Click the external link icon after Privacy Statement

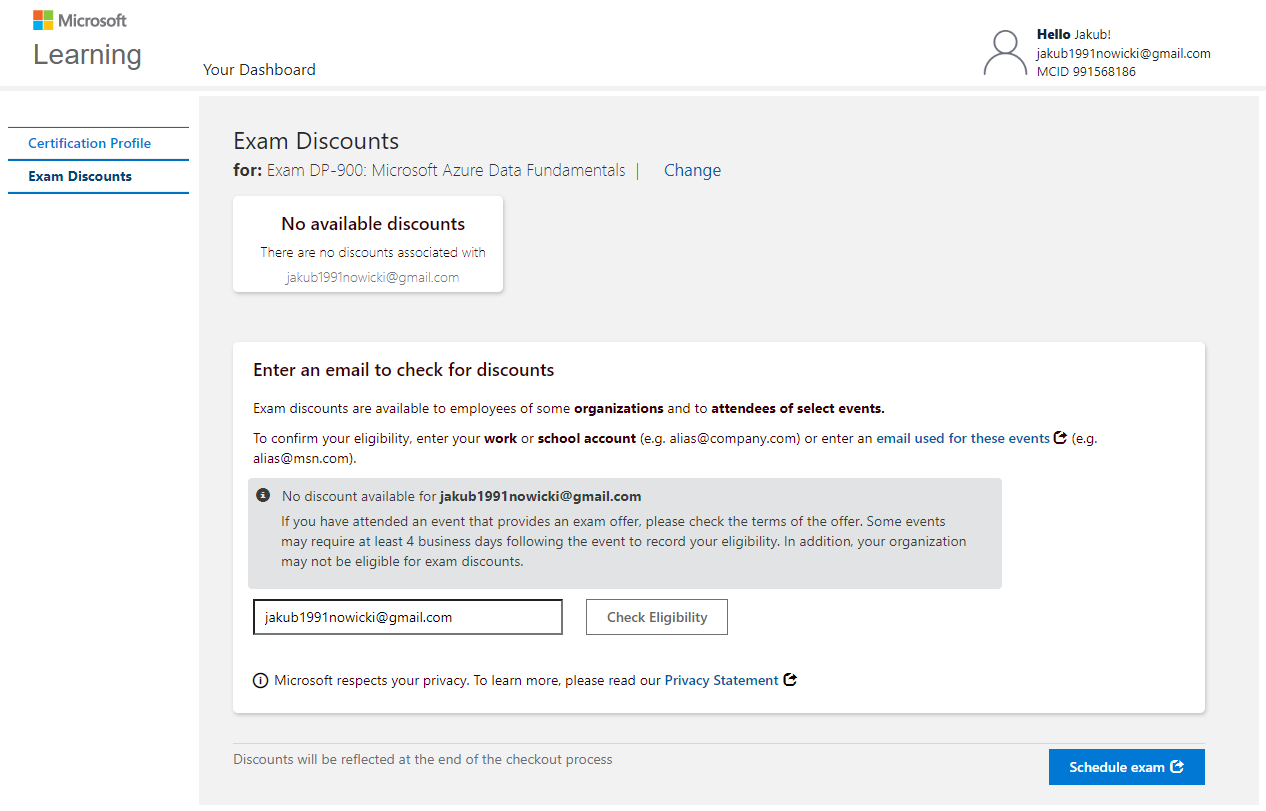[x=790, y=680]
